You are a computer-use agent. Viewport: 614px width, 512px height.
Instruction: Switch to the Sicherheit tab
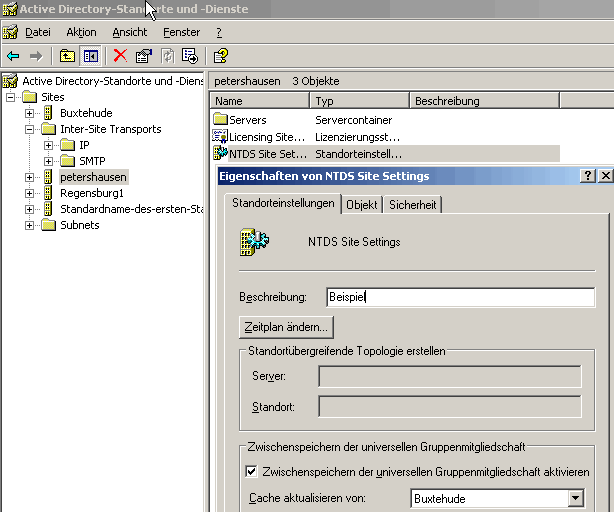point(413,205)
